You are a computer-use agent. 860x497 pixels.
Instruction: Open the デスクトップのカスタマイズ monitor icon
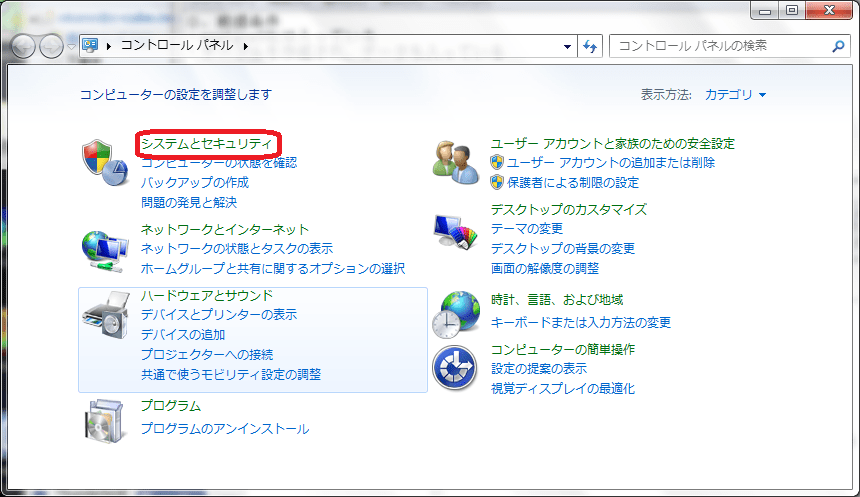[455, 231]
